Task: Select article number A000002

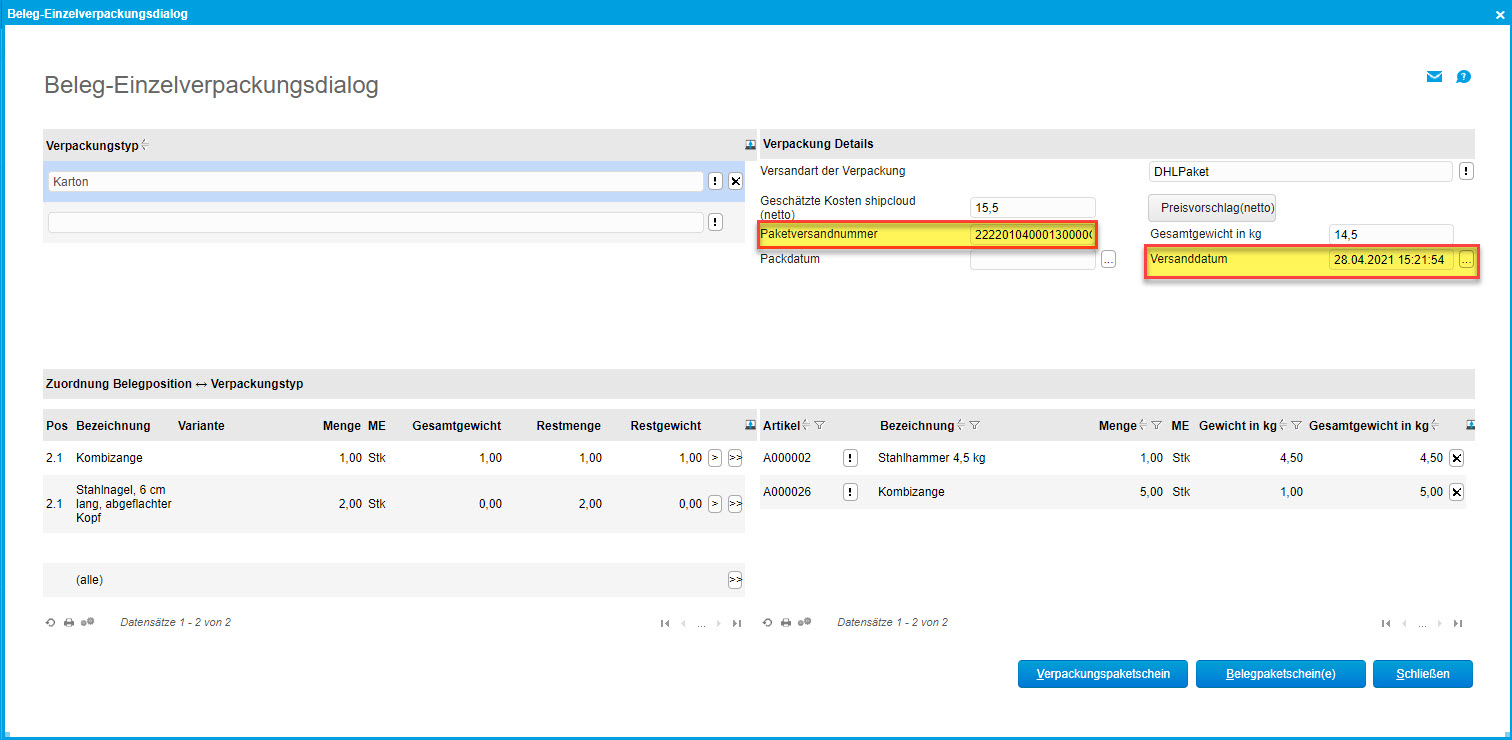Action: [787, 458]
